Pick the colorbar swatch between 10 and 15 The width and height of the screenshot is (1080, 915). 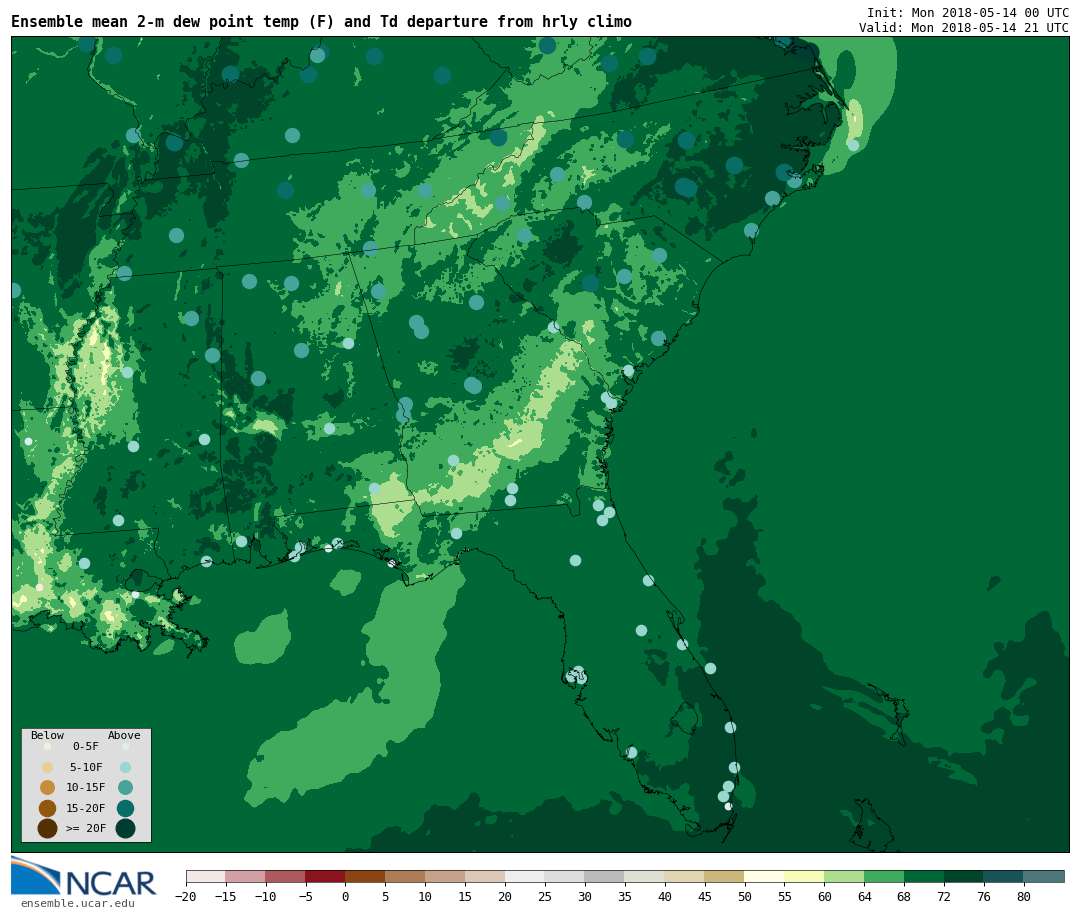pyautogui.click(x=446, y=876)
